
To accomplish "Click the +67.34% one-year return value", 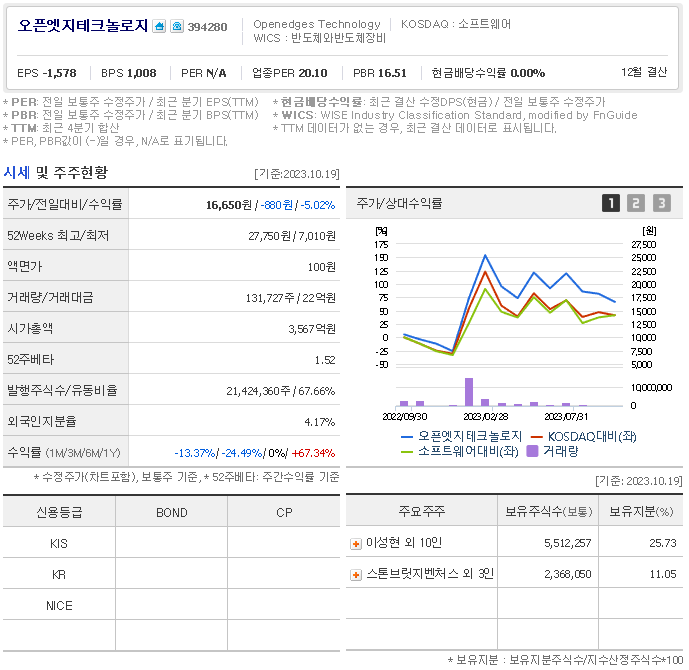I will pyautogui.click(x=313, y=453).
